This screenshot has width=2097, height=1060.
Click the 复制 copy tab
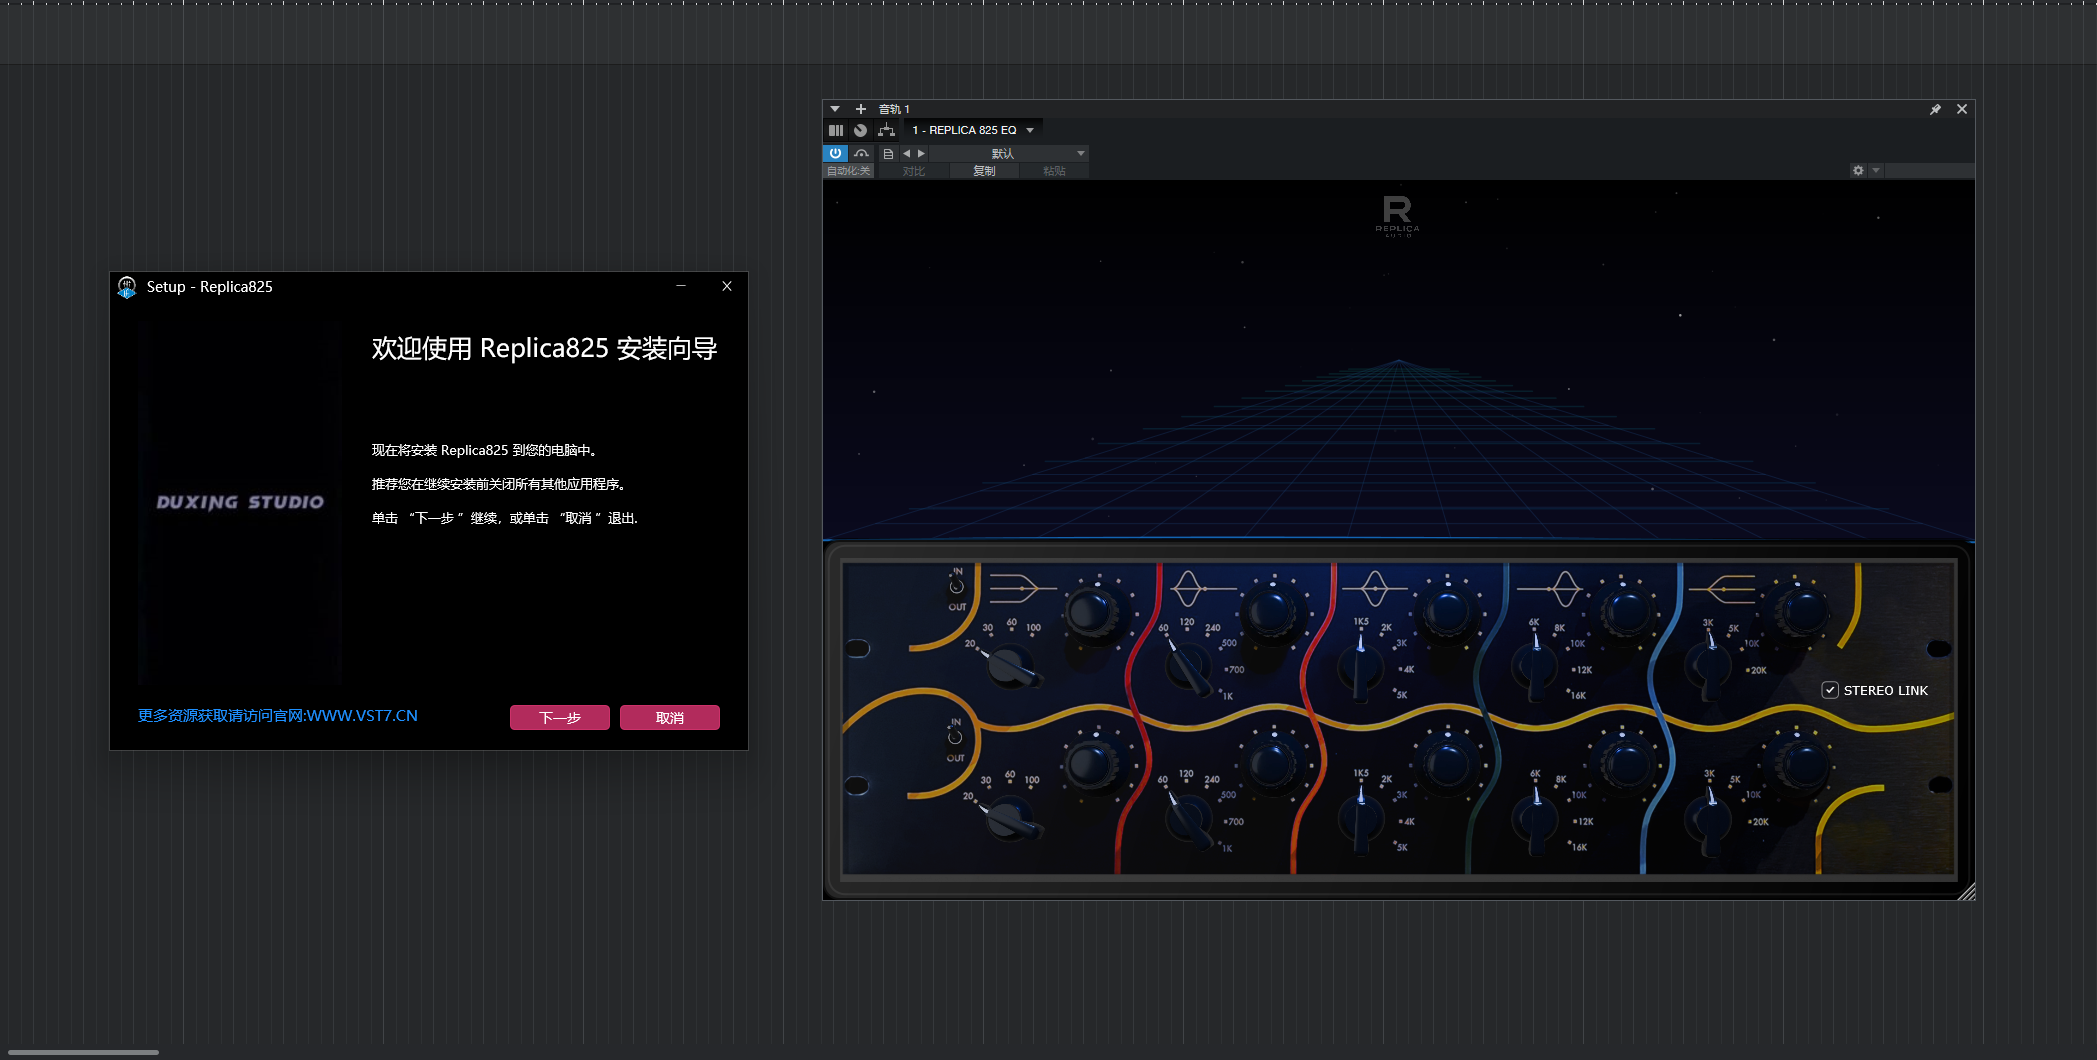click(x=984, y=171)
